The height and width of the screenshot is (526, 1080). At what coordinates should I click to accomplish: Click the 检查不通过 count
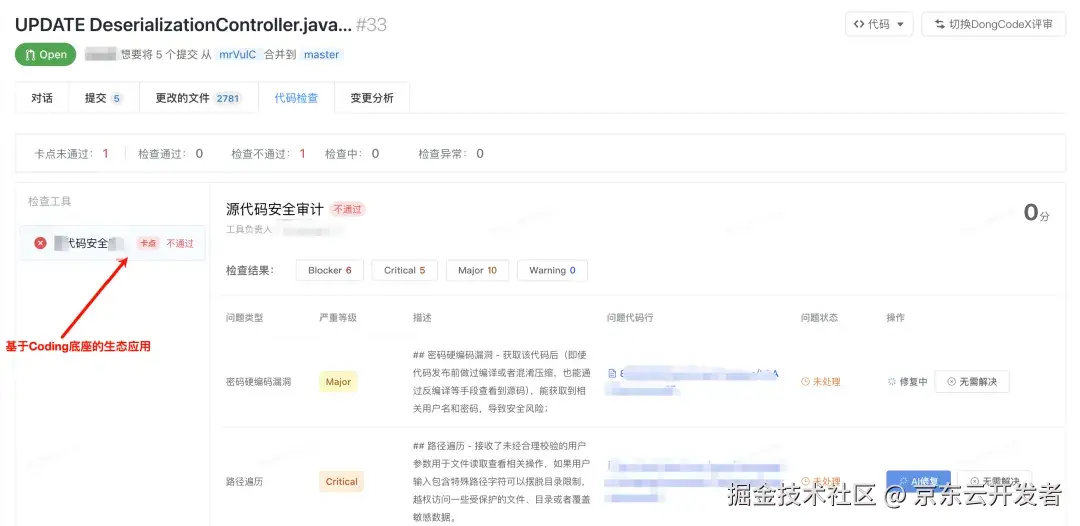[x=302, y=154]
